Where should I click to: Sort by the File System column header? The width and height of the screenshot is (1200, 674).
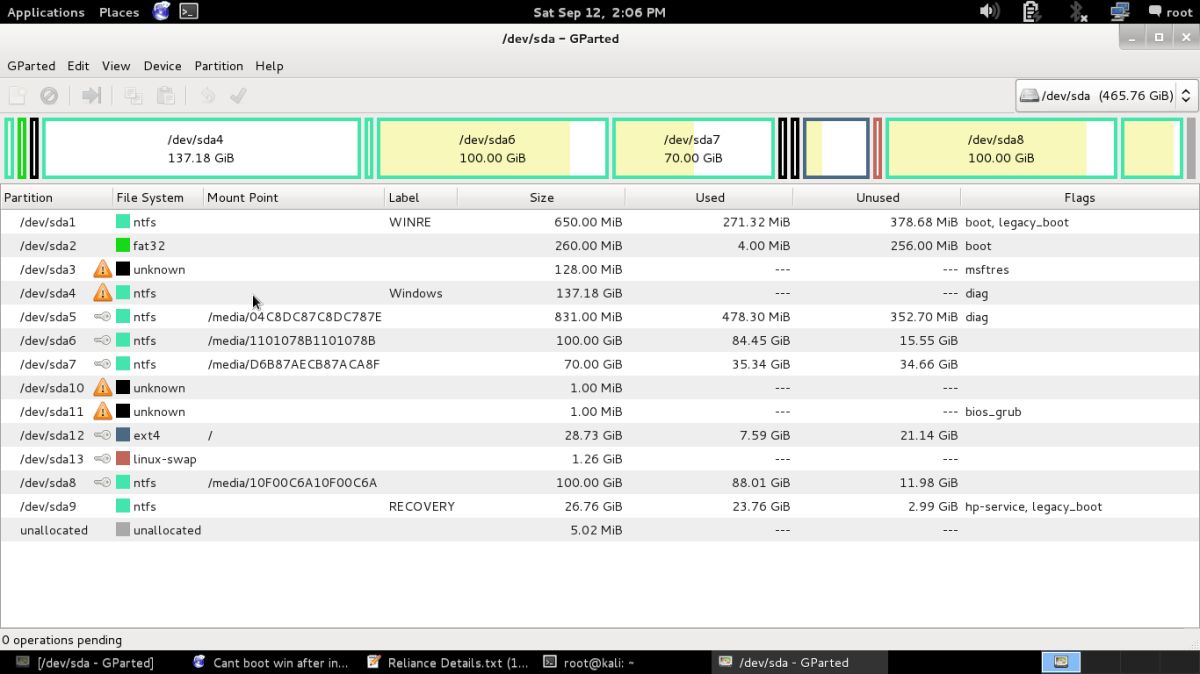click(158, 198)
